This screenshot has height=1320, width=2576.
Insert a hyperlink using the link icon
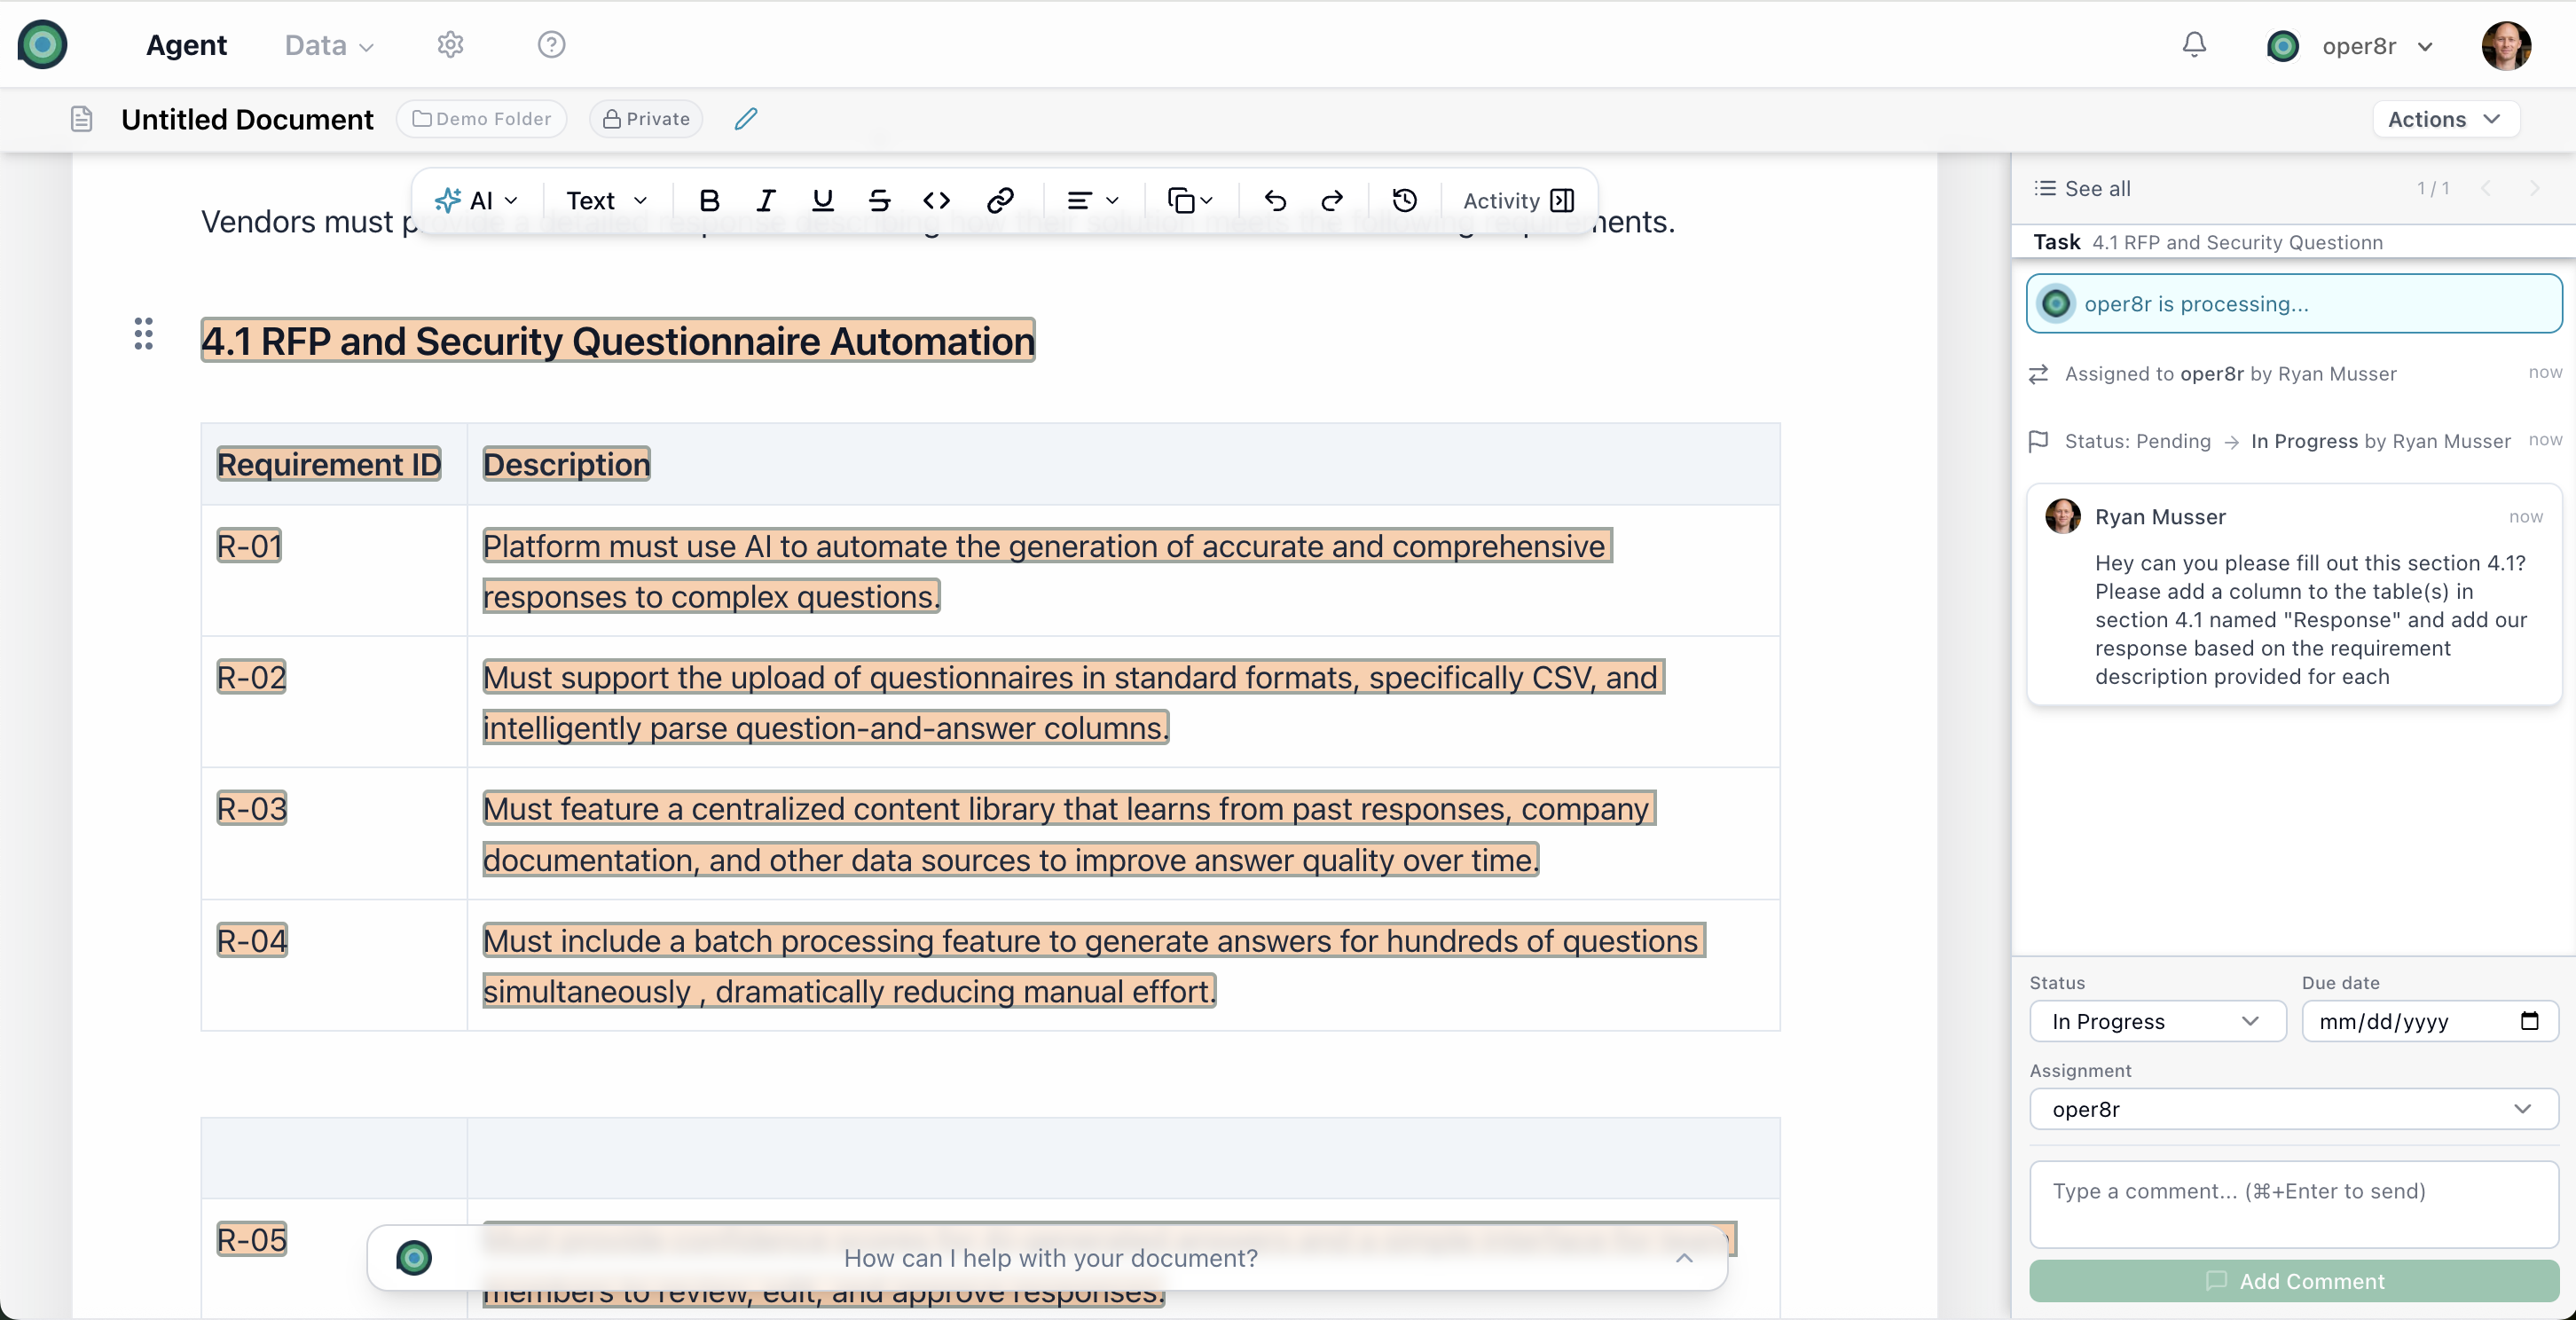(x=1001, y=200)
